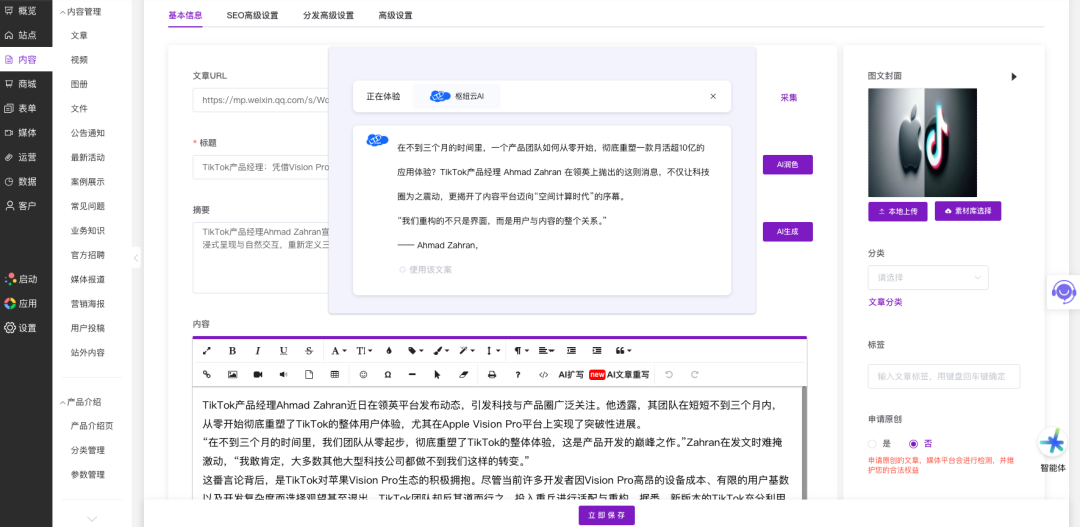The image size is (1080, 527).
Task: Open the 分类 category dropdown
Action: [x=928, y=278]
